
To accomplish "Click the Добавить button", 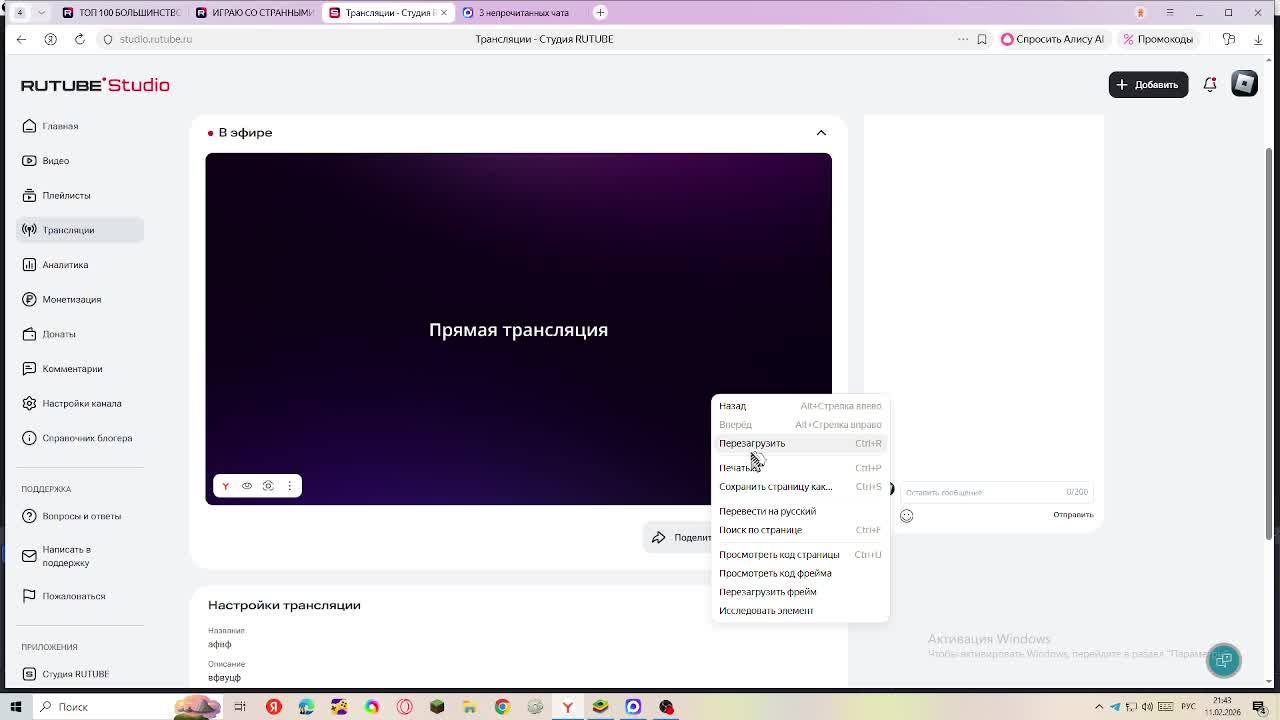I will pyautogui.click(x=1148, y=85).
